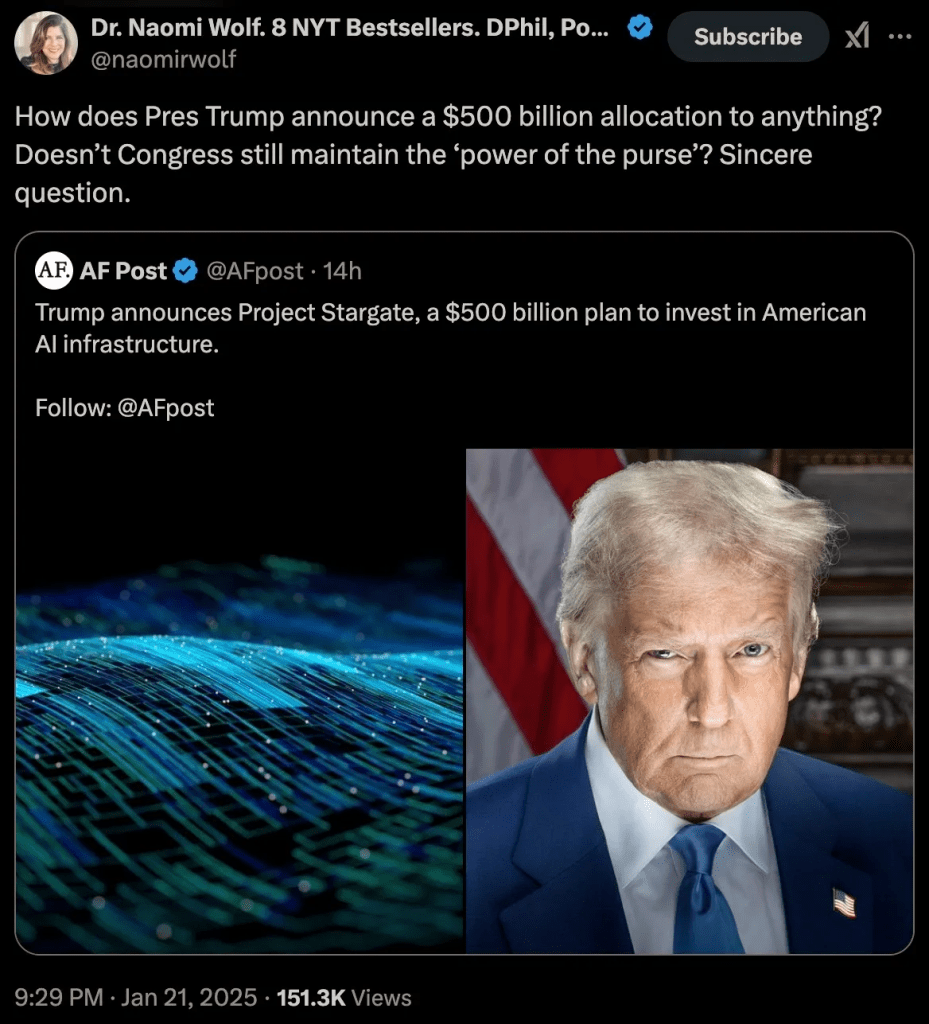
Task: Click the American flag lapel pin in photo
Action: click(x=843, y=903)
